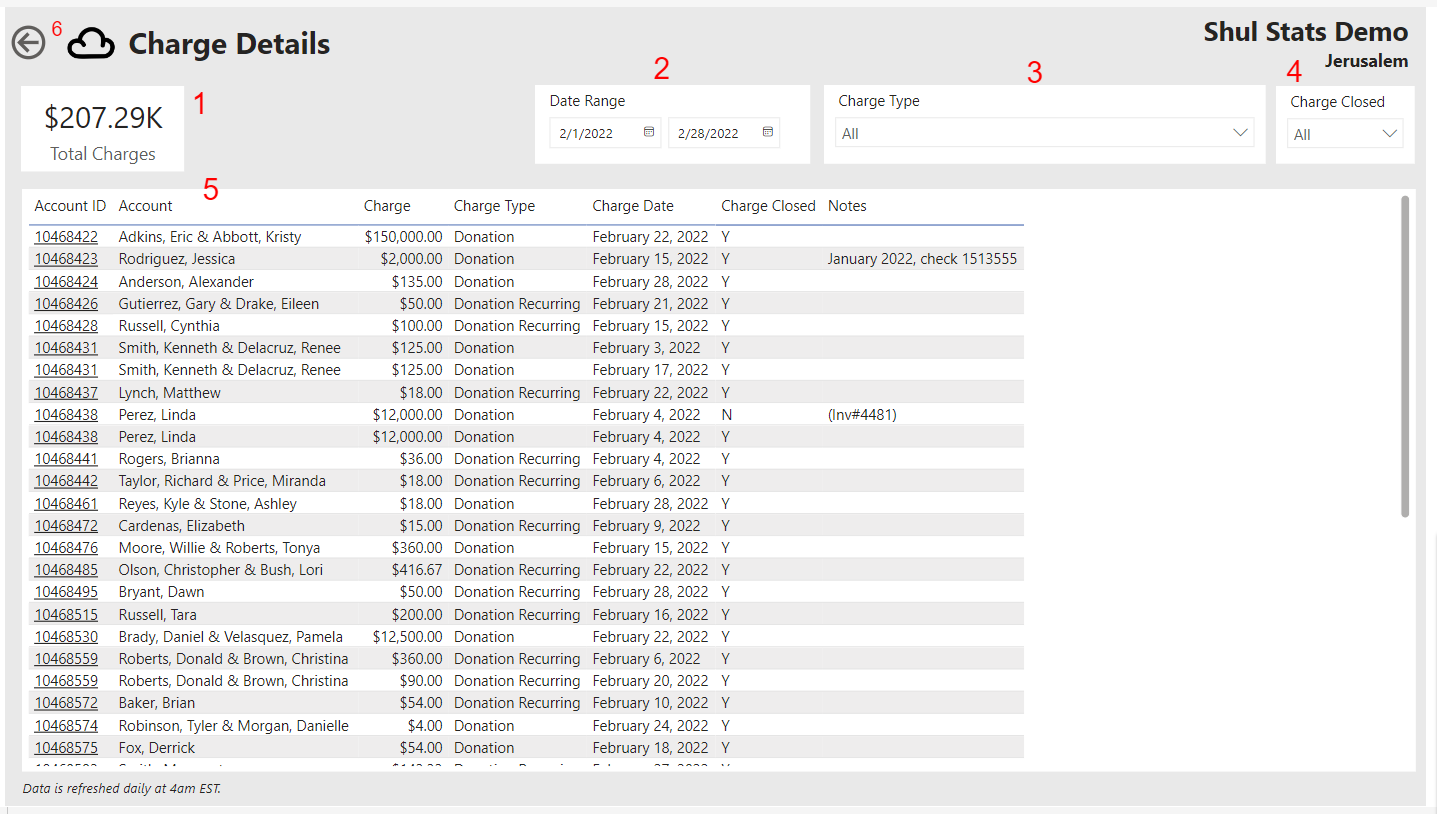Expand the Charge Closed dropdown
This screenshot has height=814, width=1437.
pos(1390,132)
